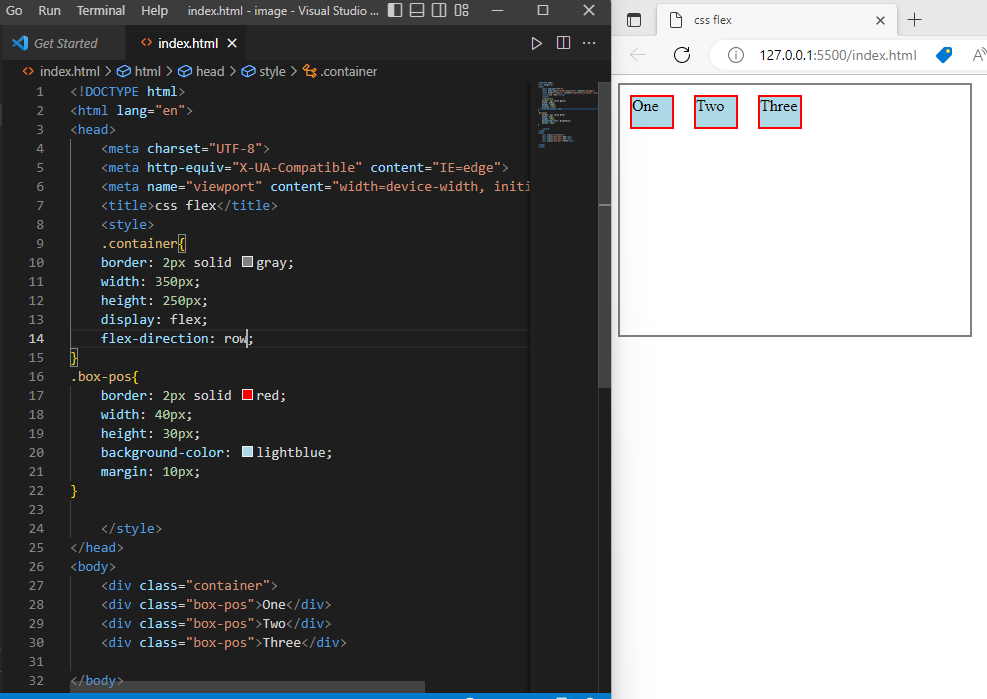
Task: Select the index.html editor tab
Action: (188, 43)
